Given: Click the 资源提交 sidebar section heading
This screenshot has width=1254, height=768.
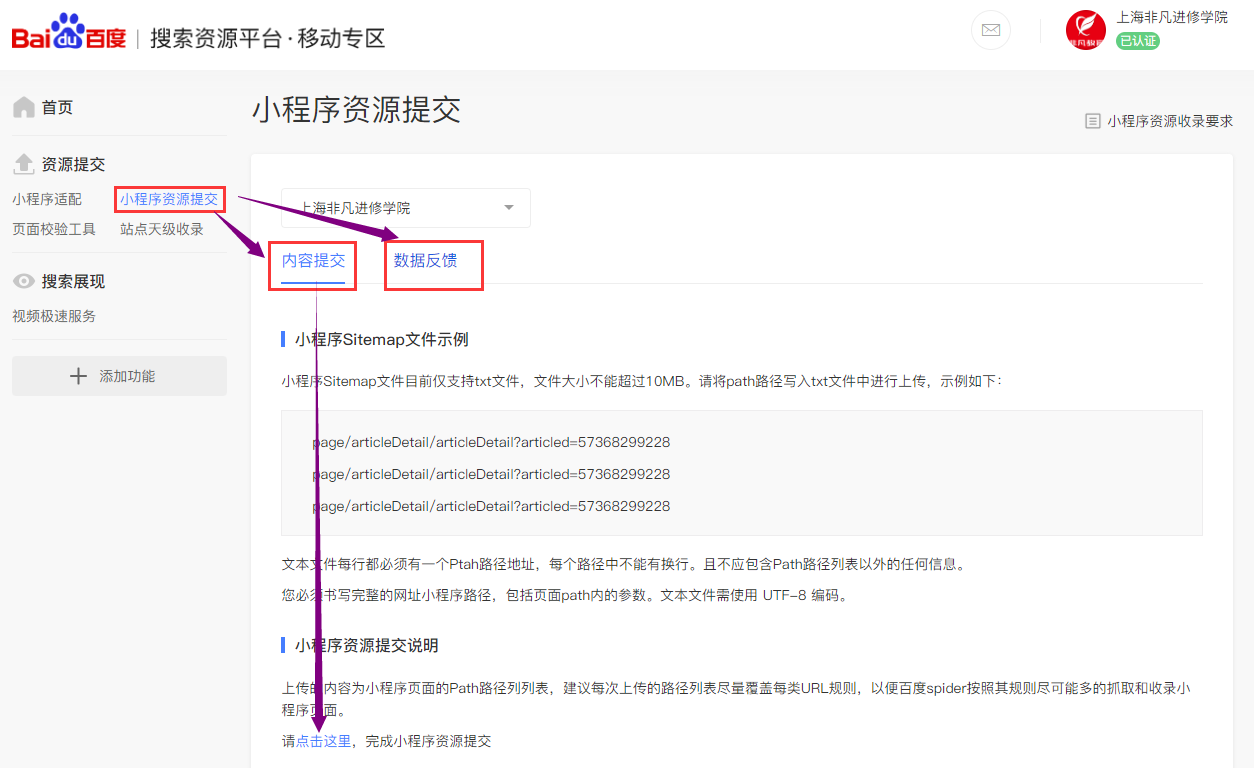Looking at the screenshot, I should click(73, 164).
